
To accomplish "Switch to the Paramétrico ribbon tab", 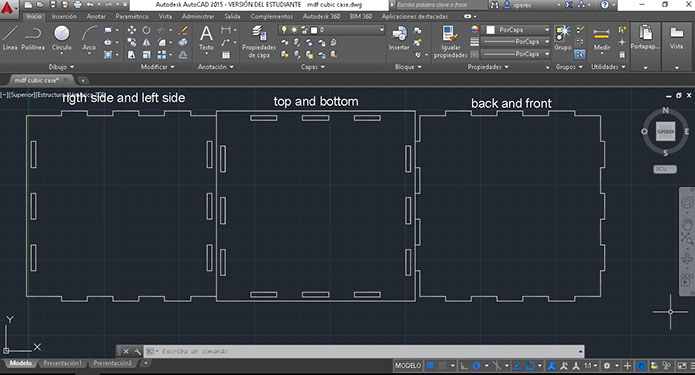I will point(132,16).
